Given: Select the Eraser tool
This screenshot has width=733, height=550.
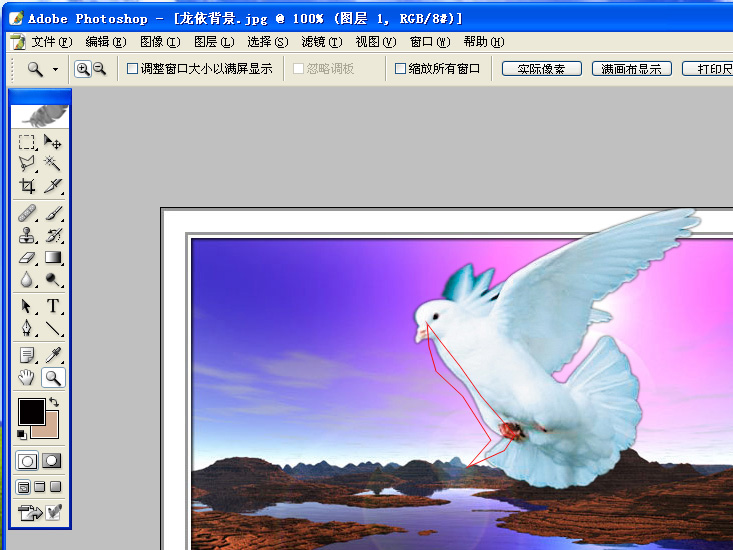Looking at the screenshot, I should [27, 257].
